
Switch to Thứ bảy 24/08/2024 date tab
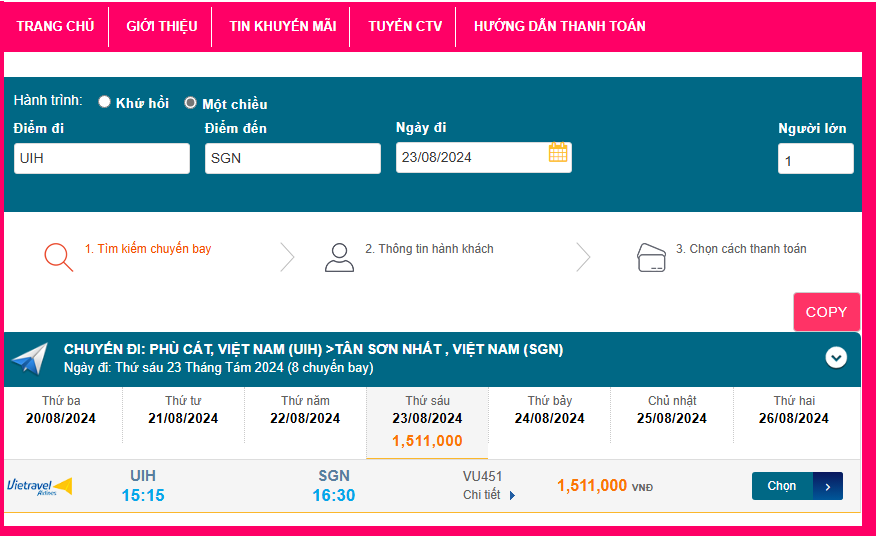coord(549,410)
